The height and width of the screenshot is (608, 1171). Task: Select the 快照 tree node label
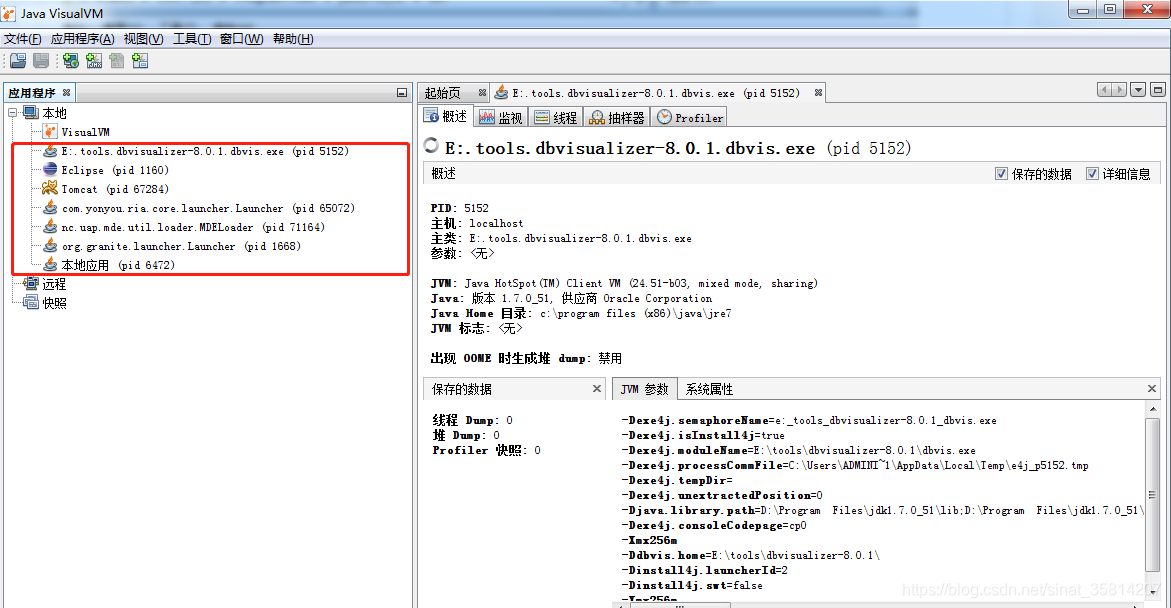pos(54,303)
